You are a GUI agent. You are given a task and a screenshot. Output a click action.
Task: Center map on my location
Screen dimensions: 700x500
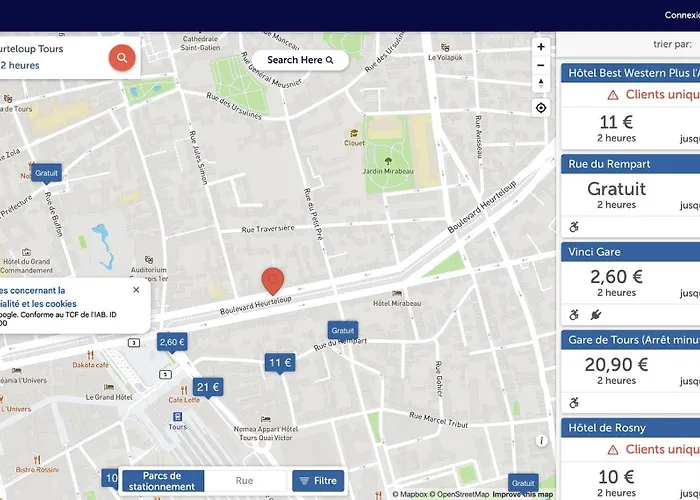pos(541,108)
